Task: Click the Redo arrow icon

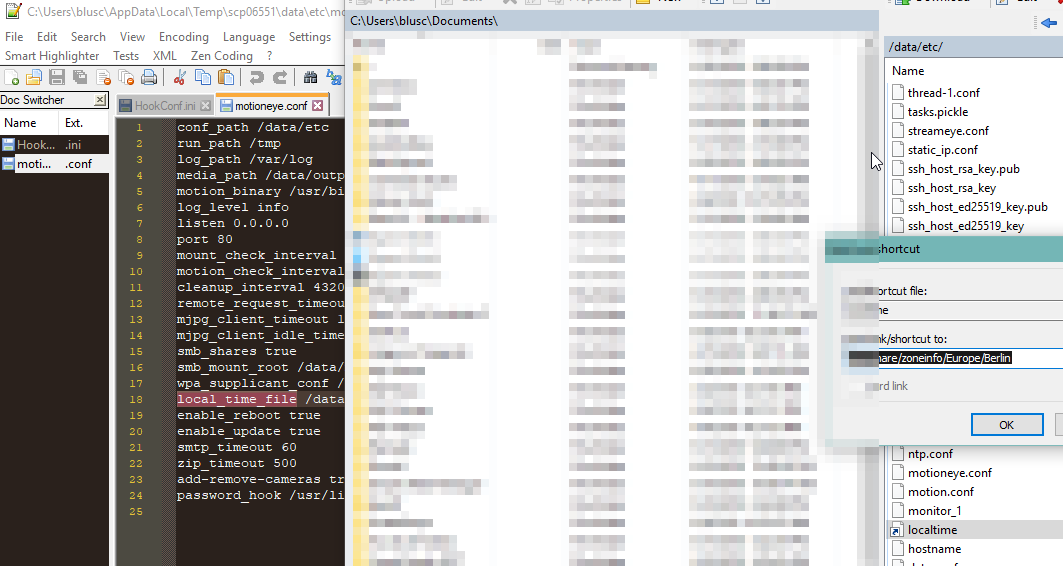Action: pos(279,77)
